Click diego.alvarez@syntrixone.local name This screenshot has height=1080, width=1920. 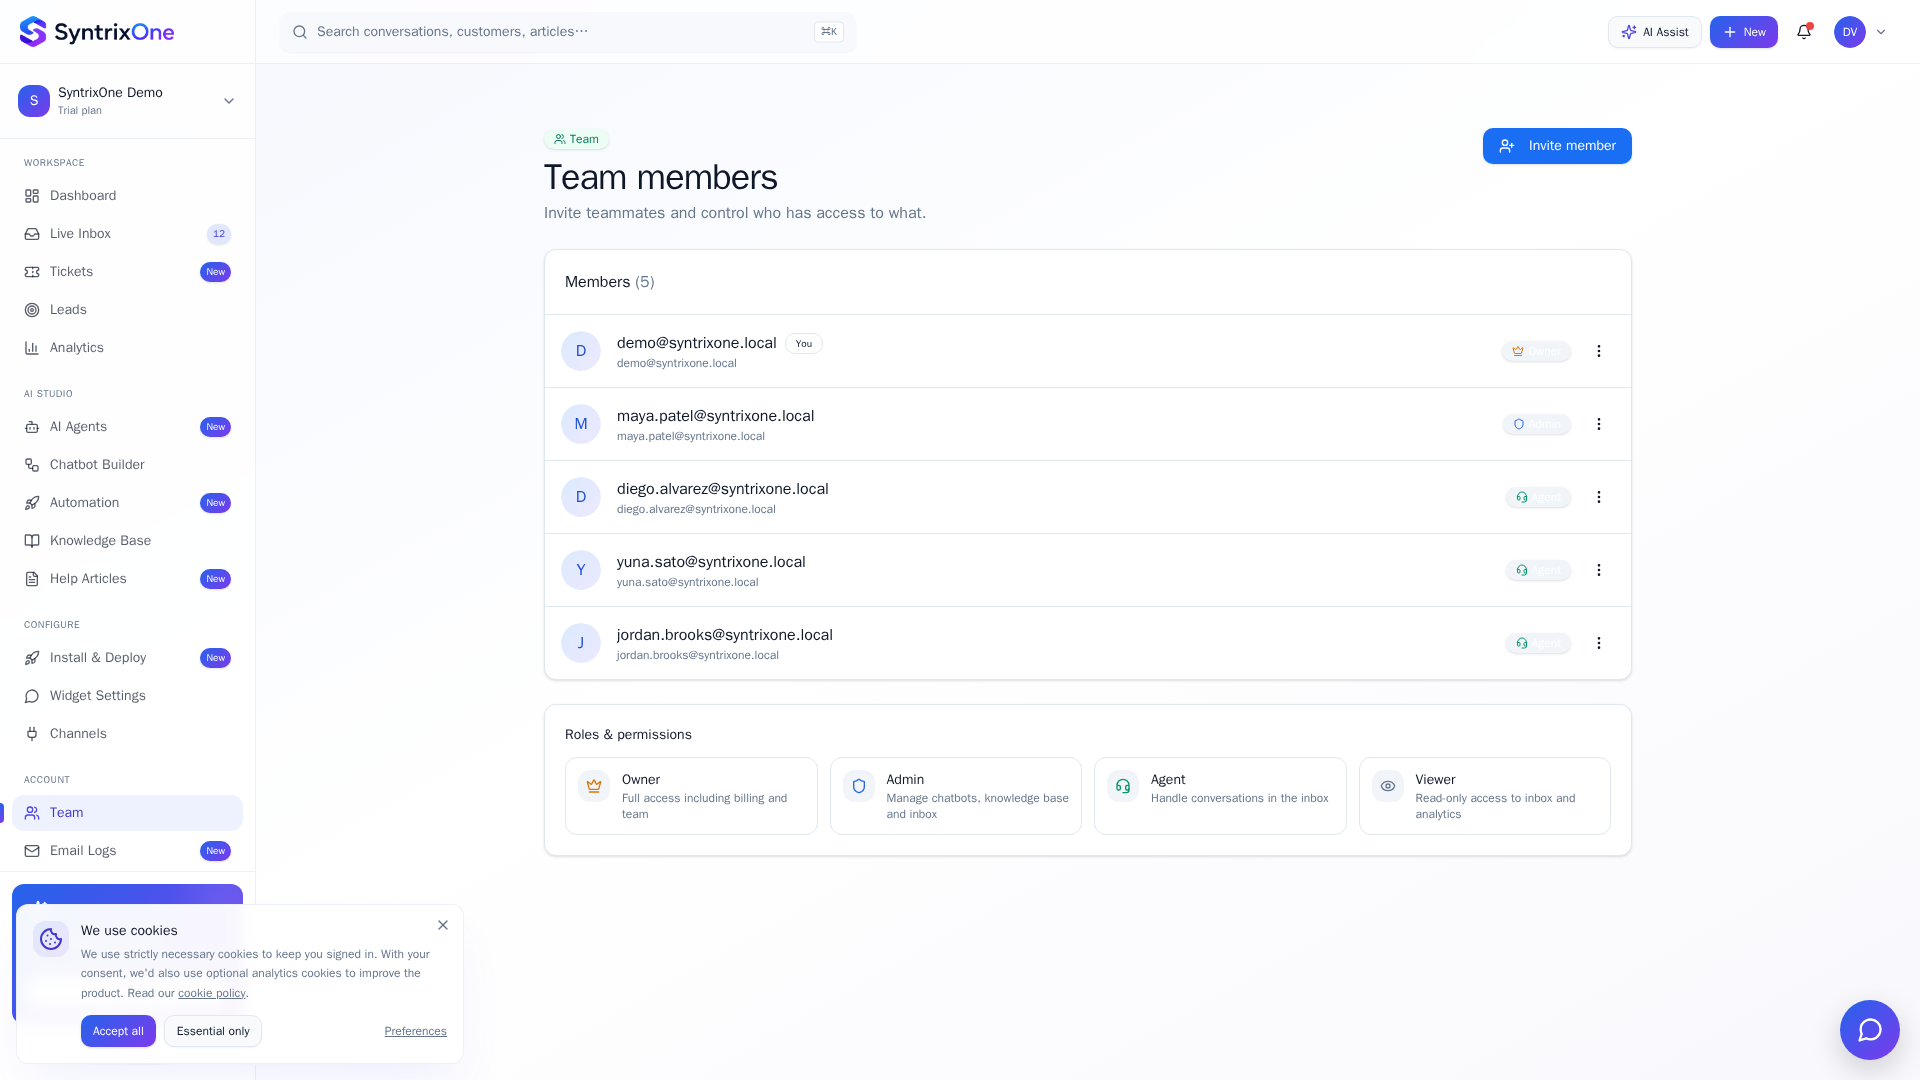pos(722,489)
